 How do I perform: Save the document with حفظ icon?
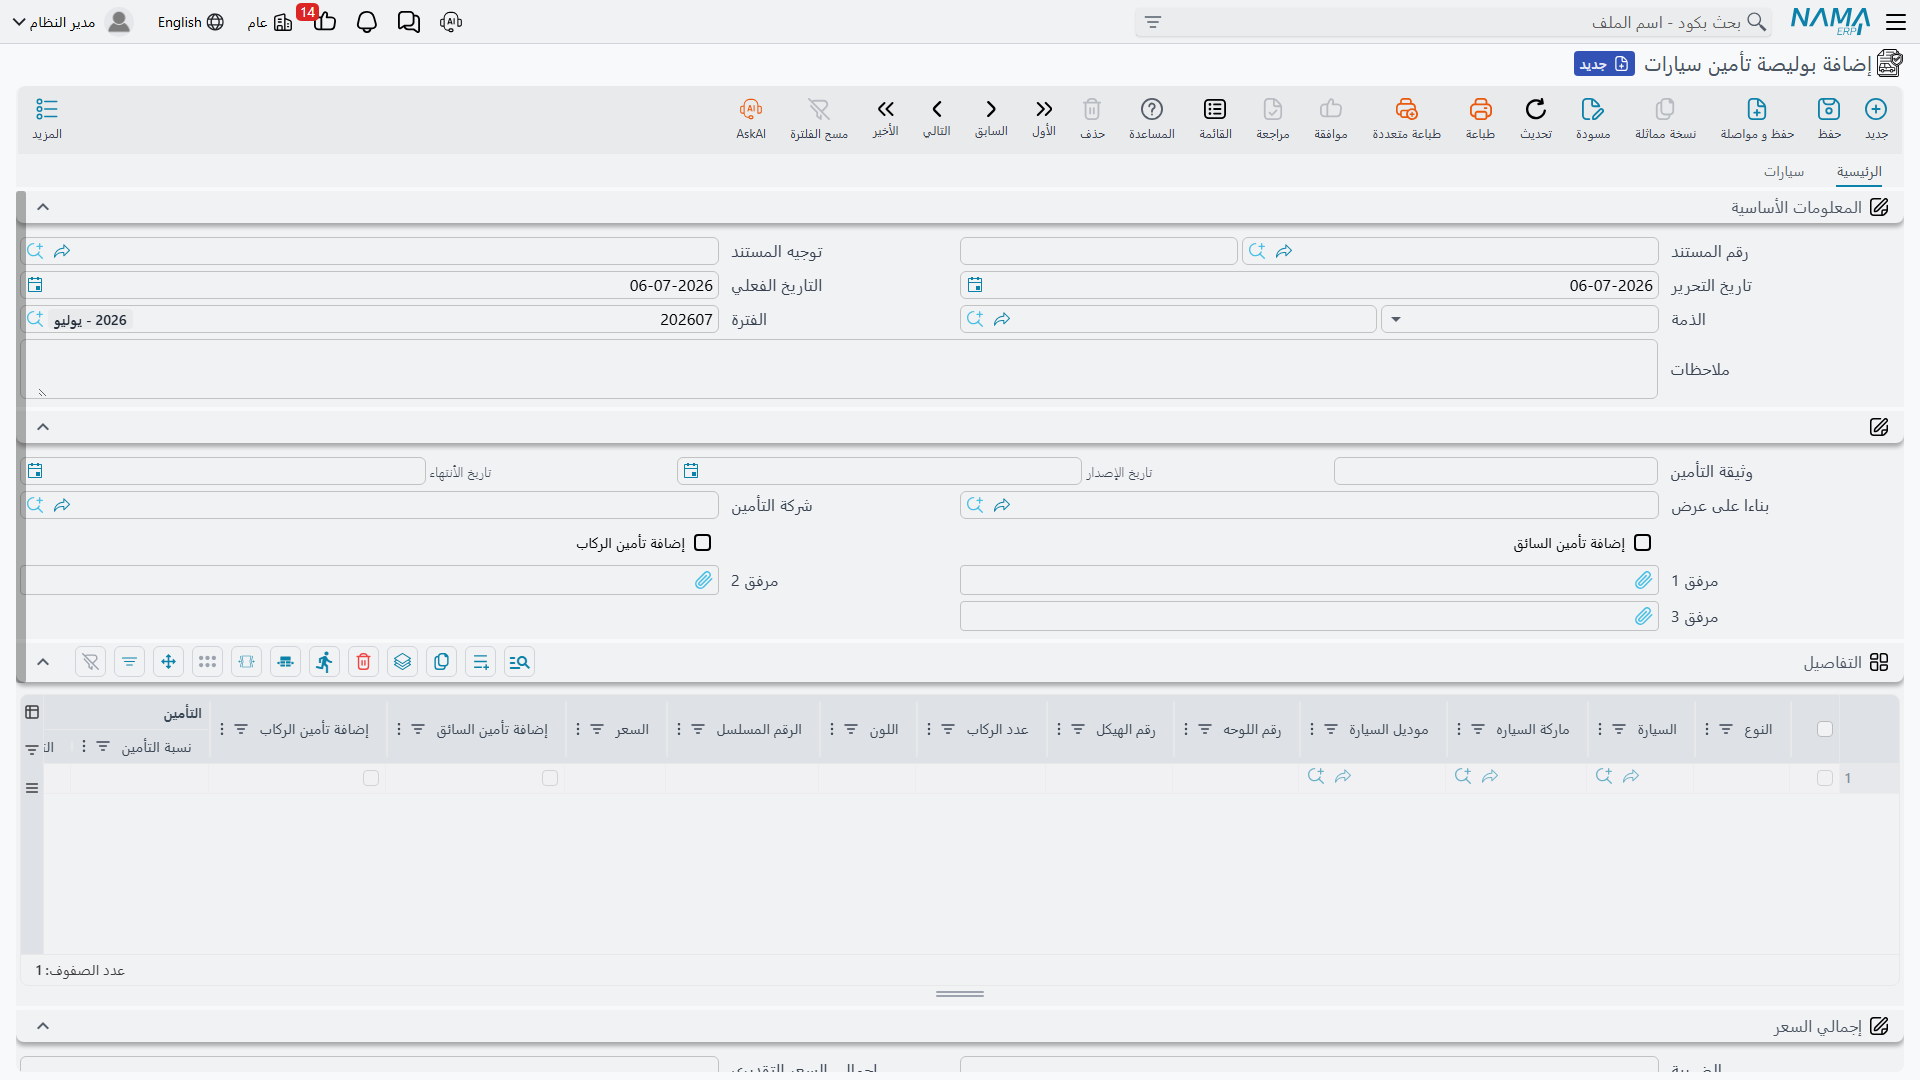pos(1829,118)
